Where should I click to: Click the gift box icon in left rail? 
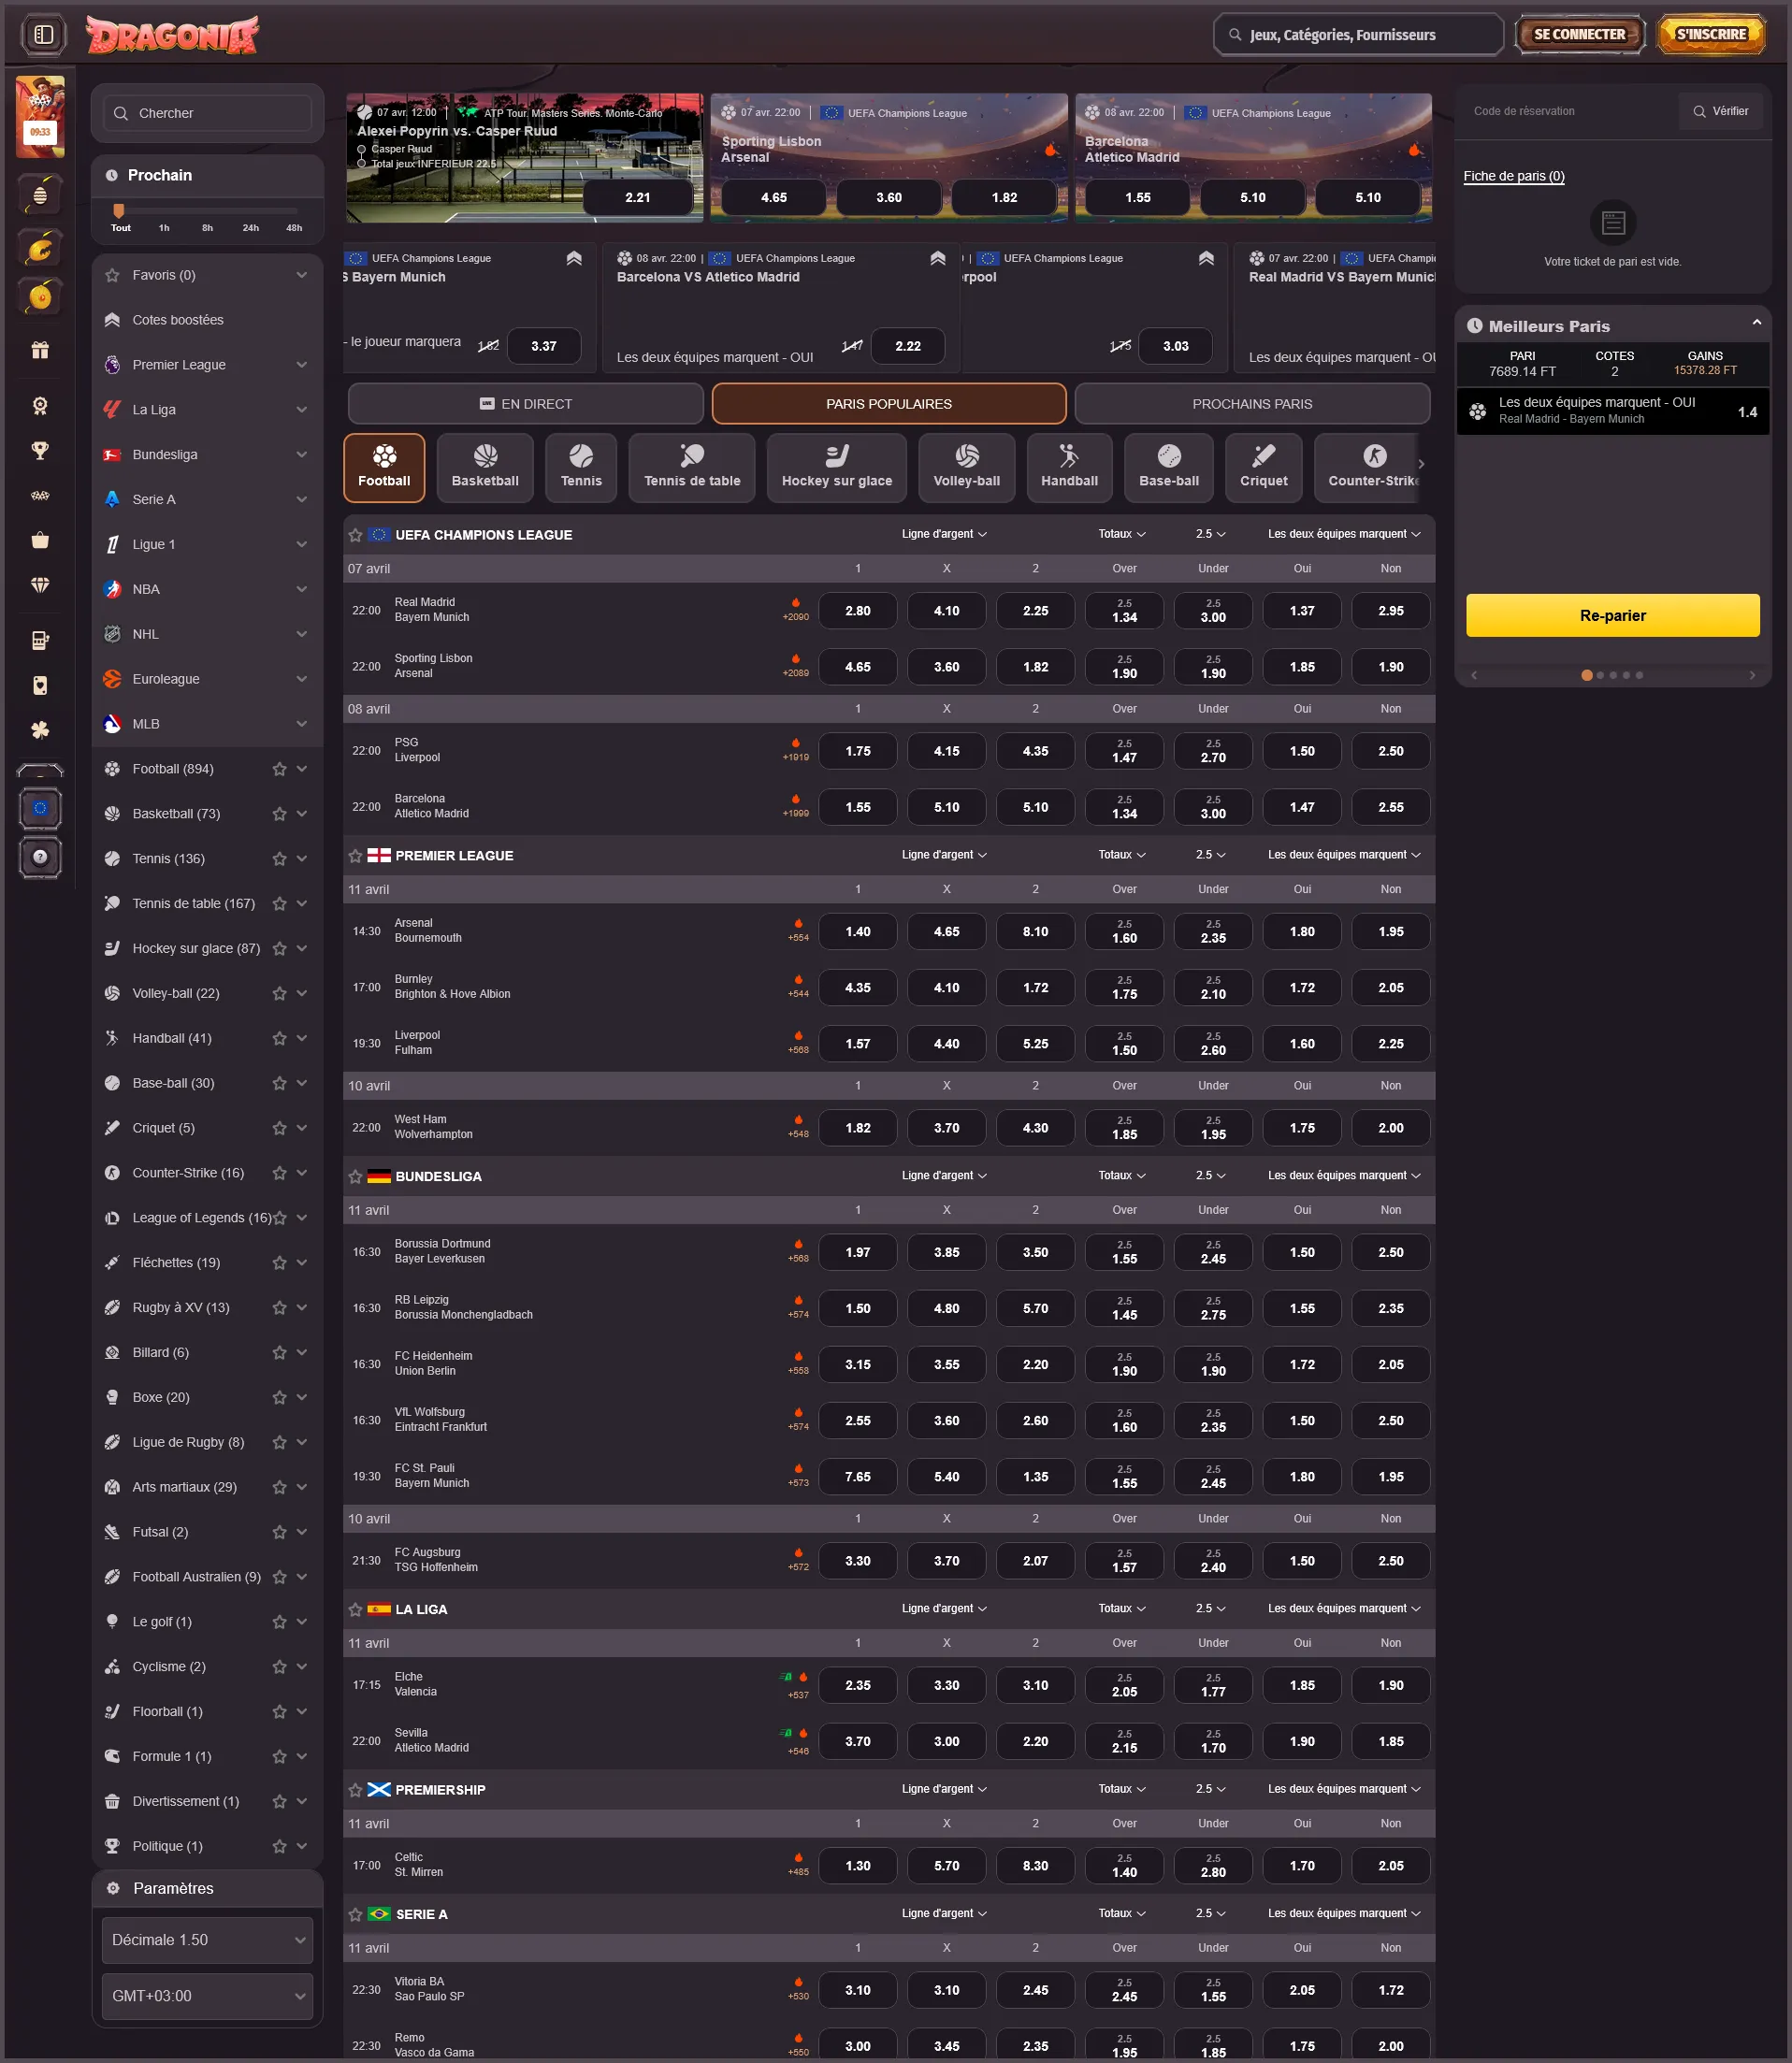pyautogui.click(x=40, y=350)
